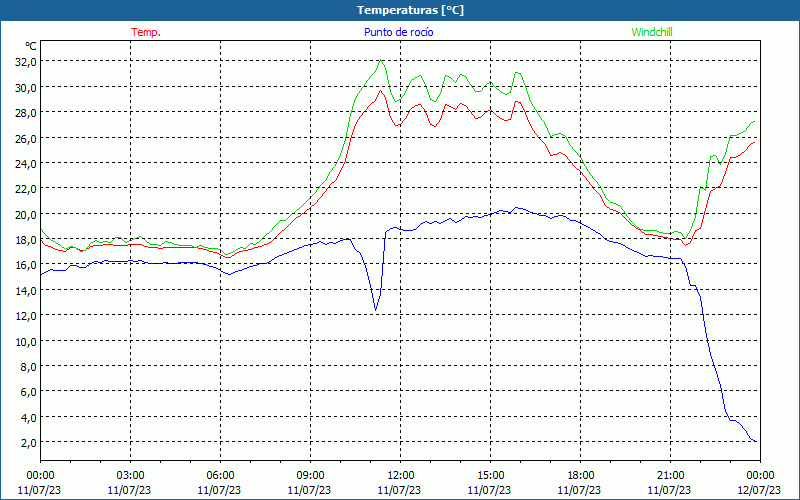
Task: Click the '09:00' time axis label
Action: (x=310, y=476)
